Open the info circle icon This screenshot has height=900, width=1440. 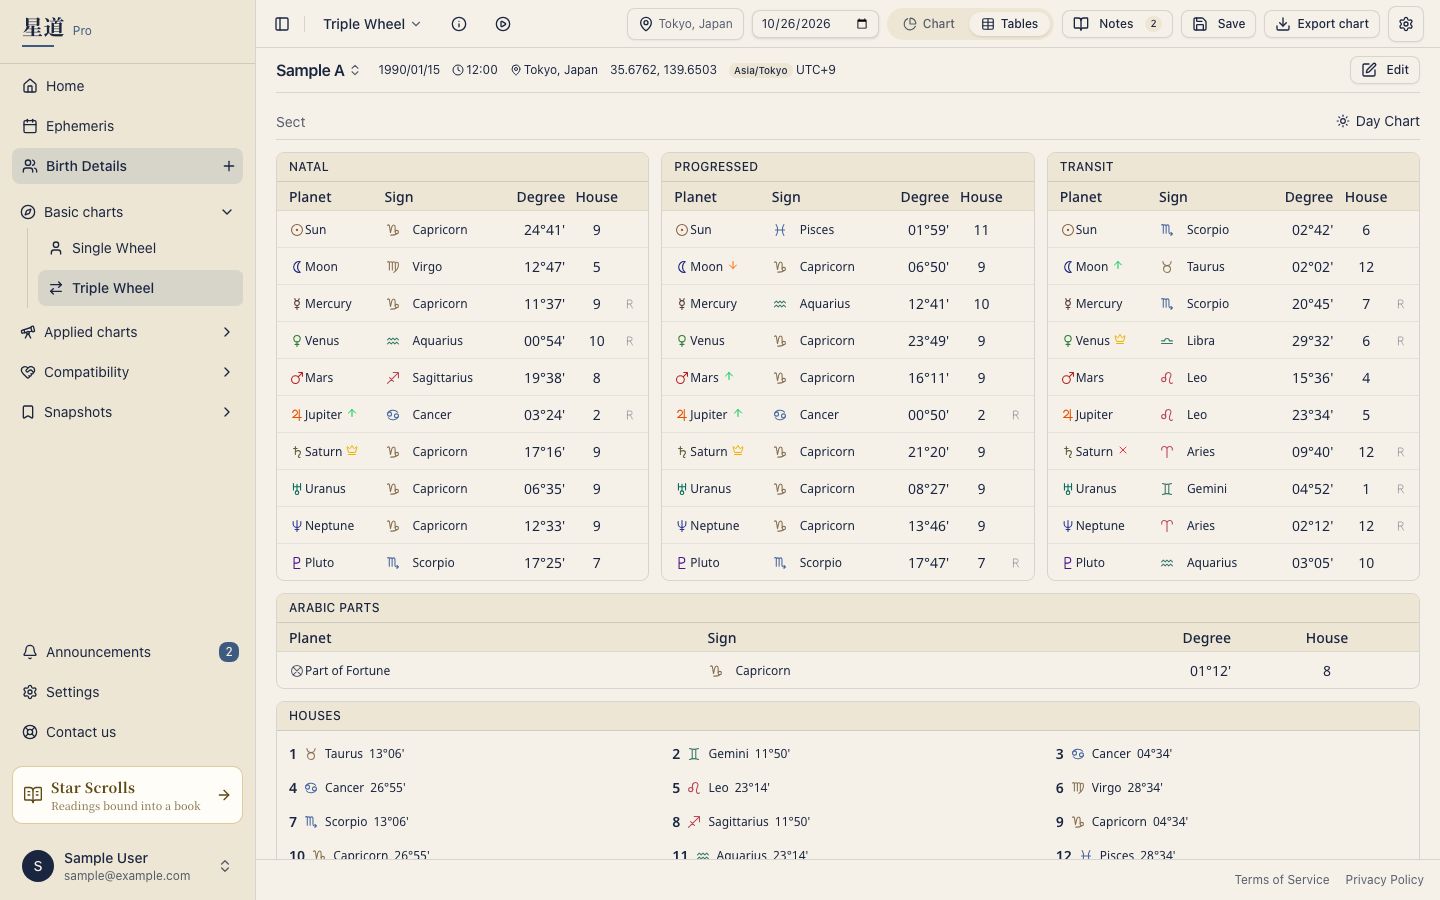459,24
